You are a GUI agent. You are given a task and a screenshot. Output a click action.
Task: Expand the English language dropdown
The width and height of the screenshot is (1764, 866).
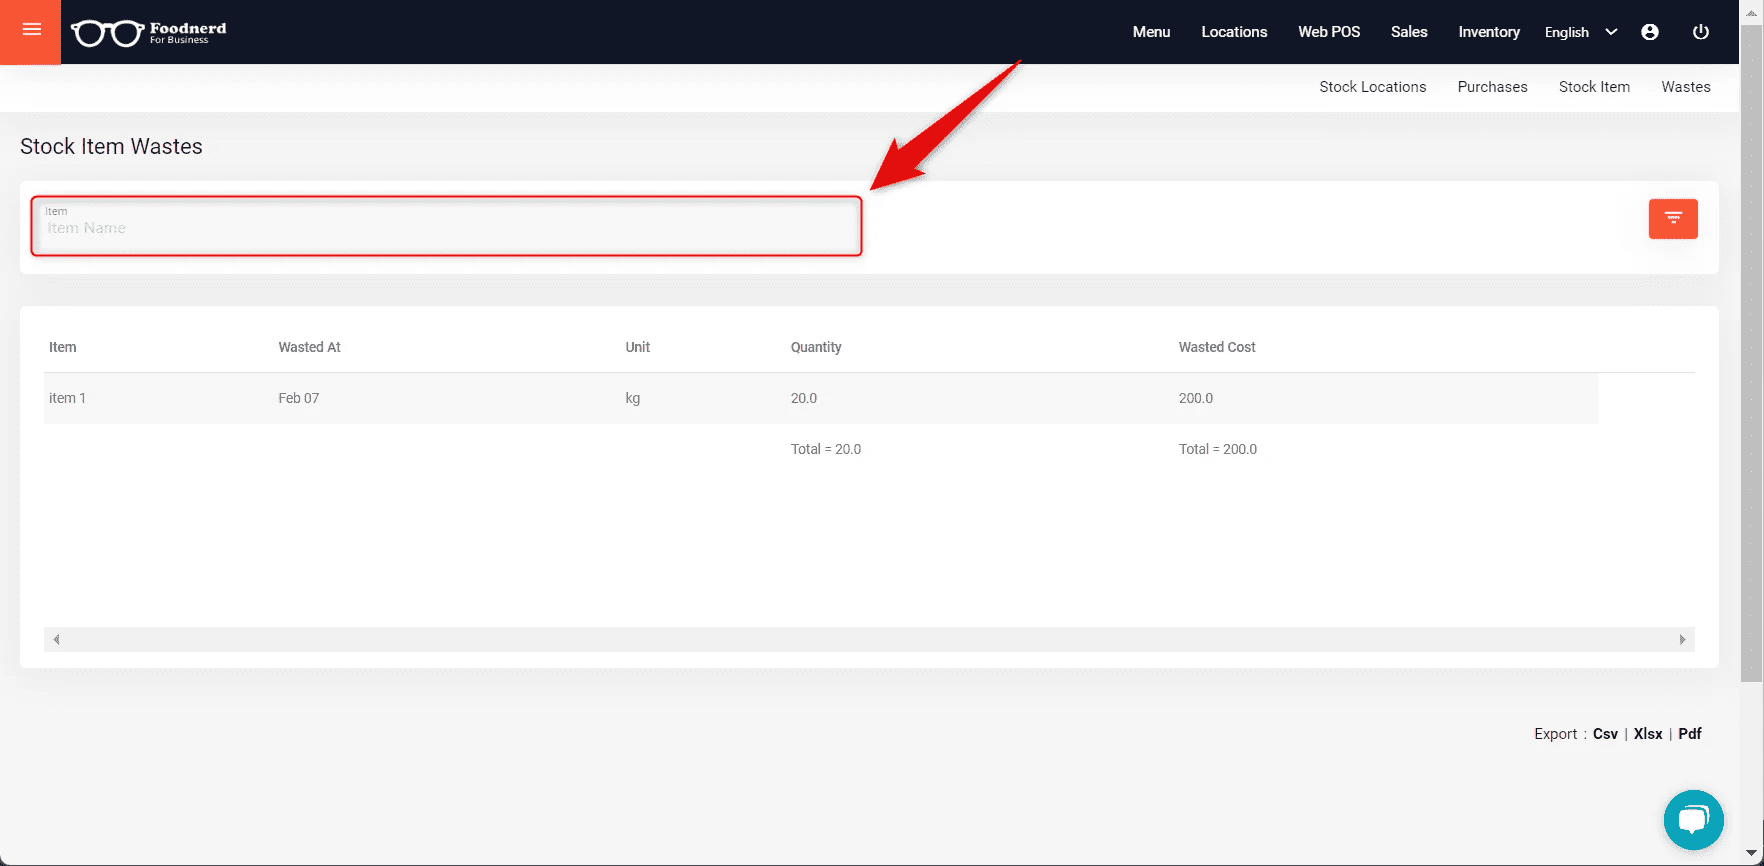coord(1580,32)
